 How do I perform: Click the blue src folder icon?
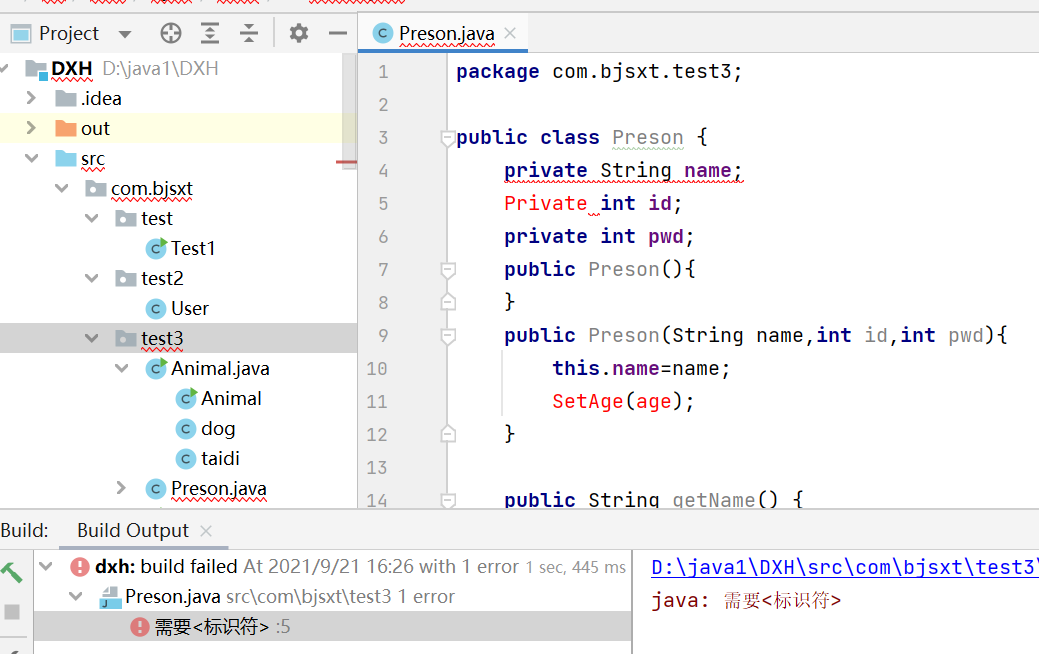66,158
